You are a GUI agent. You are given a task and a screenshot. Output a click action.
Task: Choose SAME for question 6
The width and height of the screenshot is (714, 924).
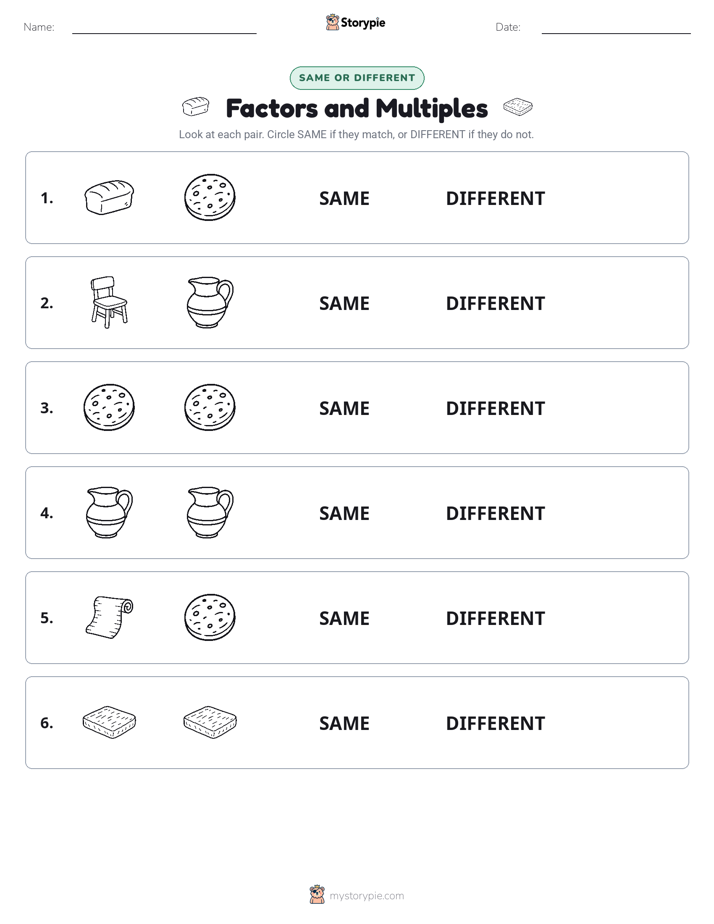point(344,723)
